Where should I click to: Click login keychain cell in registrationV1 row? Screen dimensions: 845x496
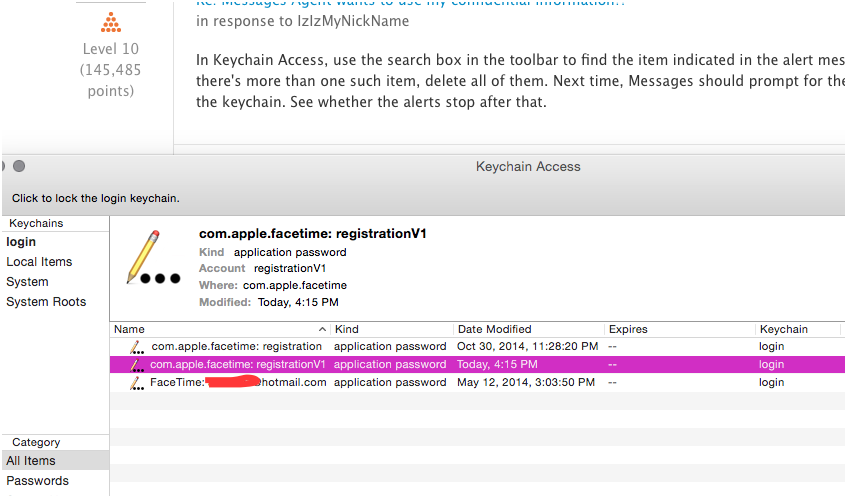772,365
